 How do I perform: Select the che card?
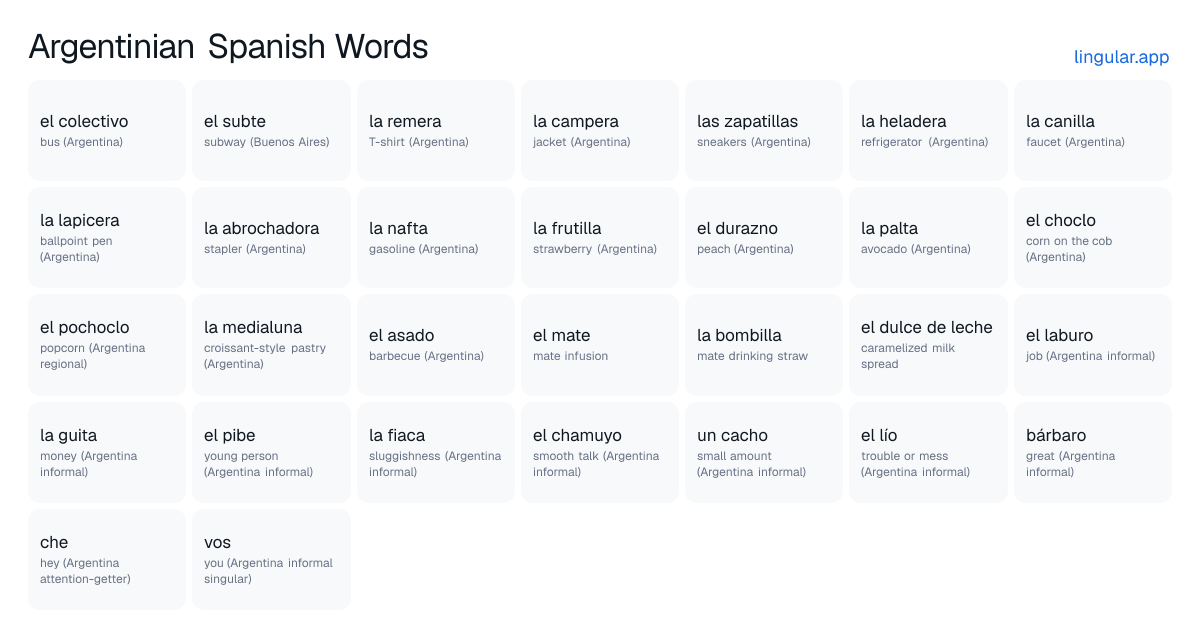point(107,559)
